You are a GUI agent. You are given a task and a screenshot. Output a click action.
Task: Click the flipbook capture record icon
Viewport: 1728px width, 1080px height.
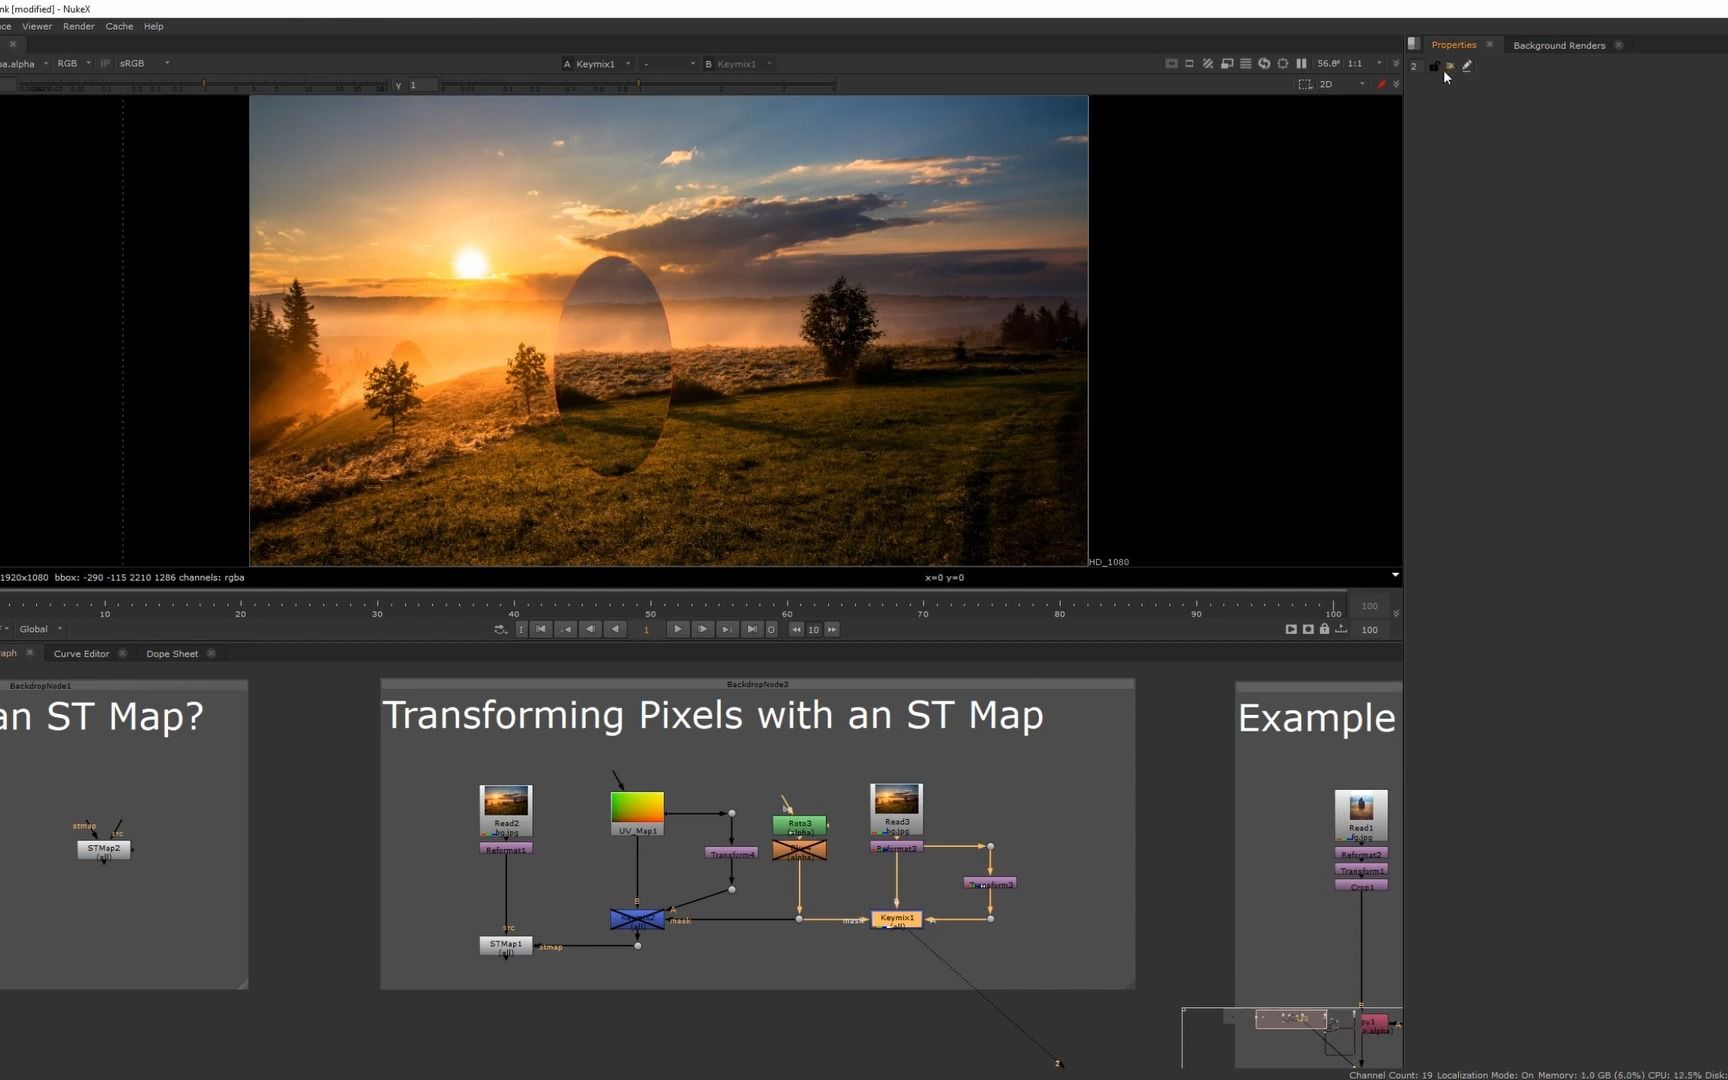tap(1308, 629)
